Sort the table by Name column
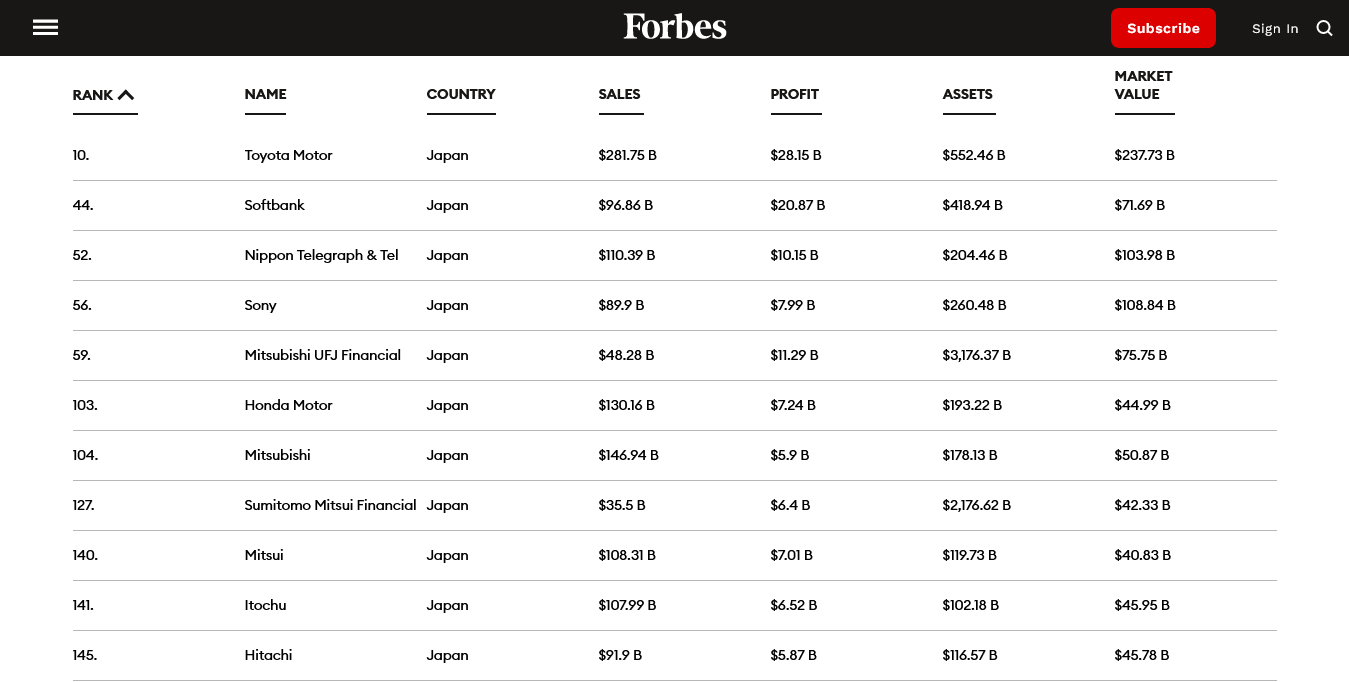The width and height of the screenshot is (1349, 682). click(x=265, y=94)
